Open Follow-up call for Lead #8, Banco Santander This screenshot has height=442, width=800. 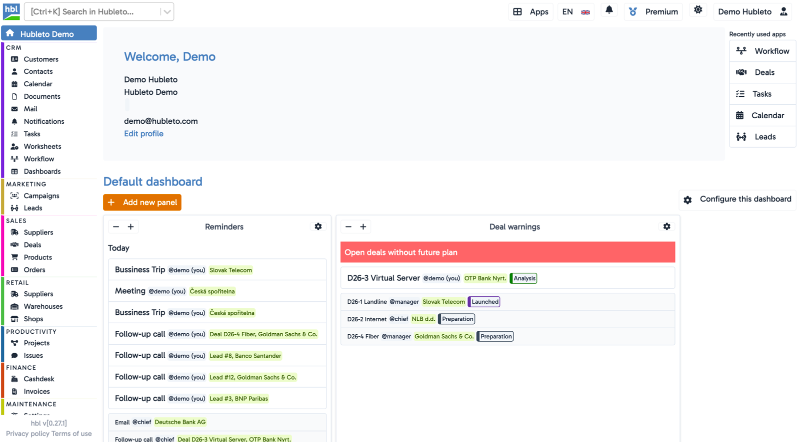click(217, 355)
